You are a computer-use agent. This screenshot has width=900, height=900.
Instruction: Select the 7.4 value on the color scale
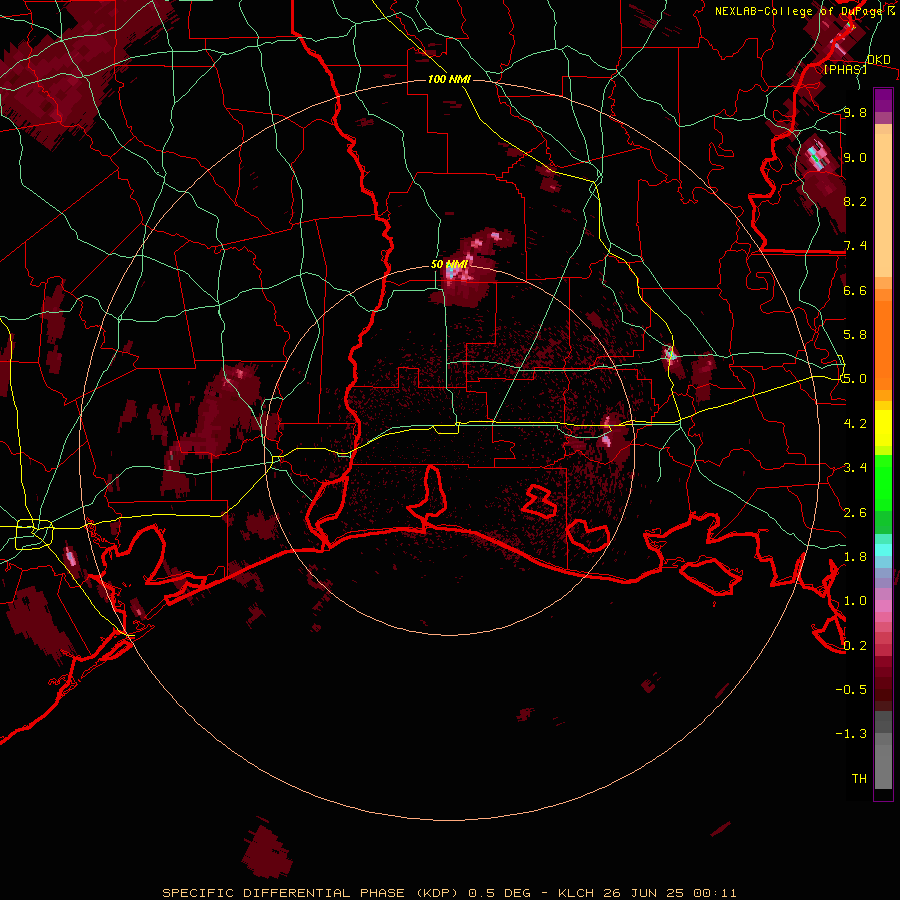coord(855,246)
